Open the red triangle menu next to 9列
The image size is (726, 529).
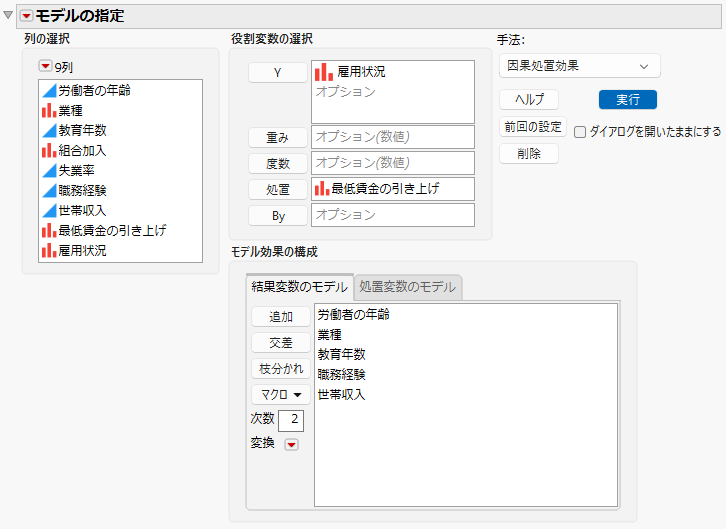coord(45,67)
